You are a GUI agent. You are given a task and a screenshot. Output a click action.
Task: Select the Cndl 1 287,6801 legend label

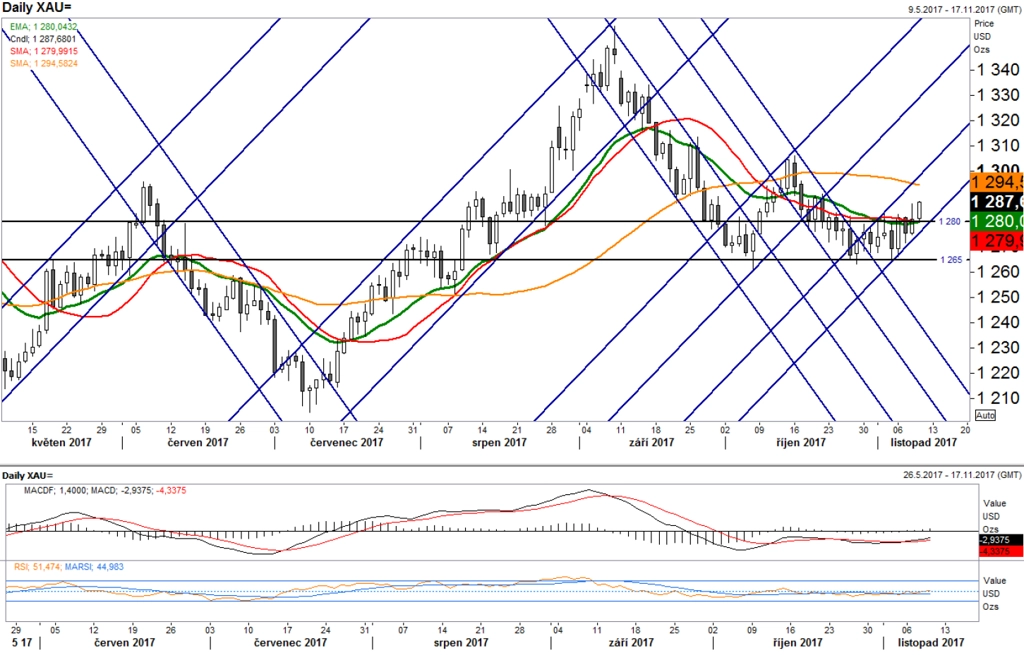coord(43,39)
